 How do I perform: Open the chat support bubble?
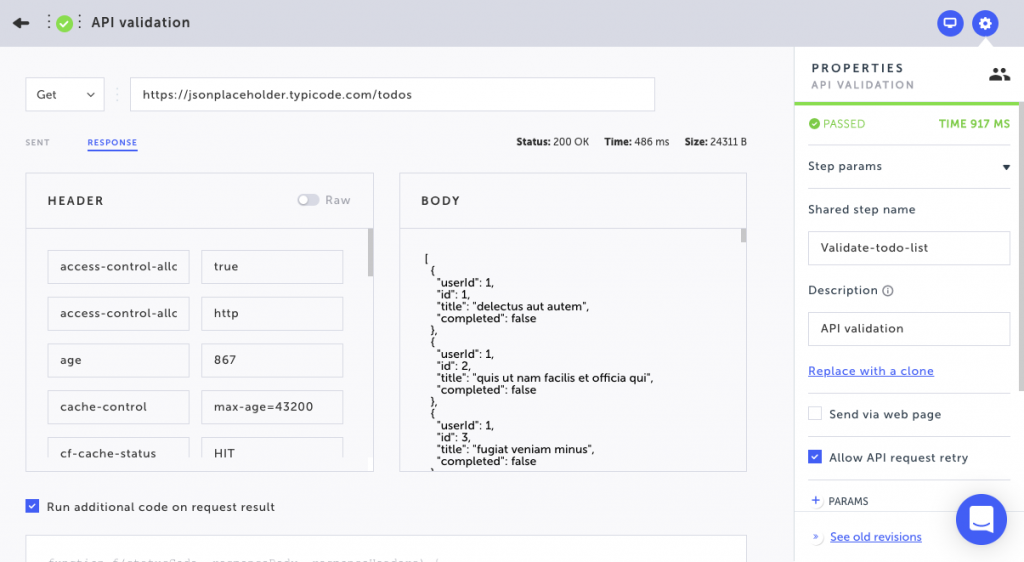click(x=981, y=520)
